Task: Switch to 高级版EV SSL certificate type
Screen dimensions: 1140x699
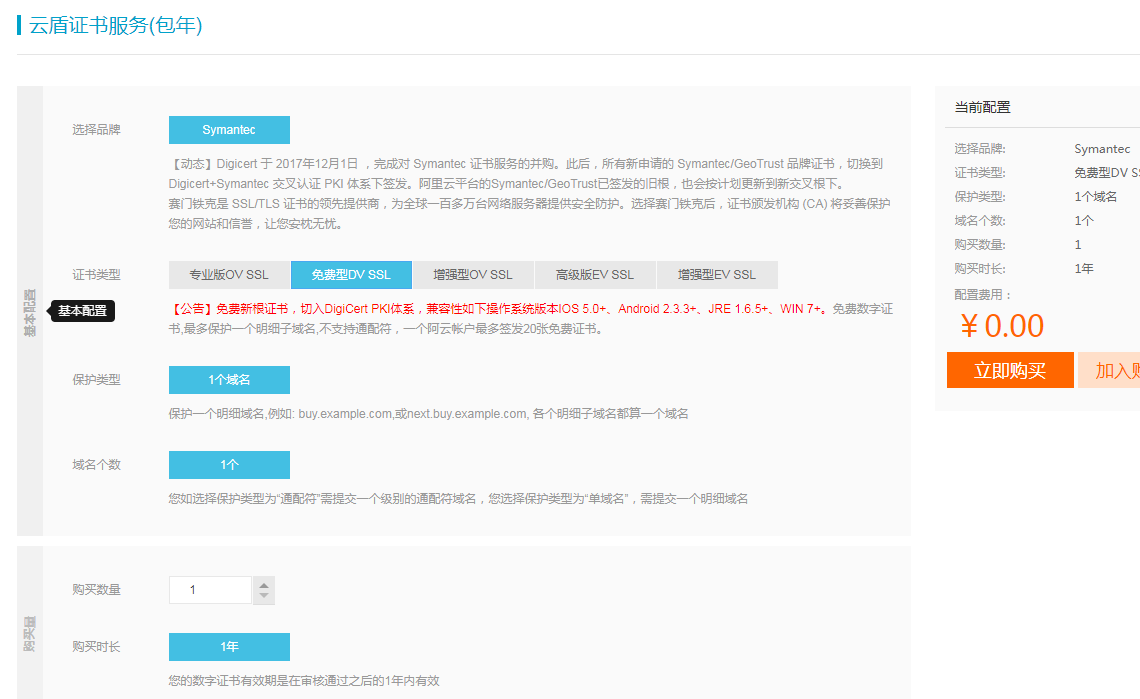Action: tap(595, 275)
